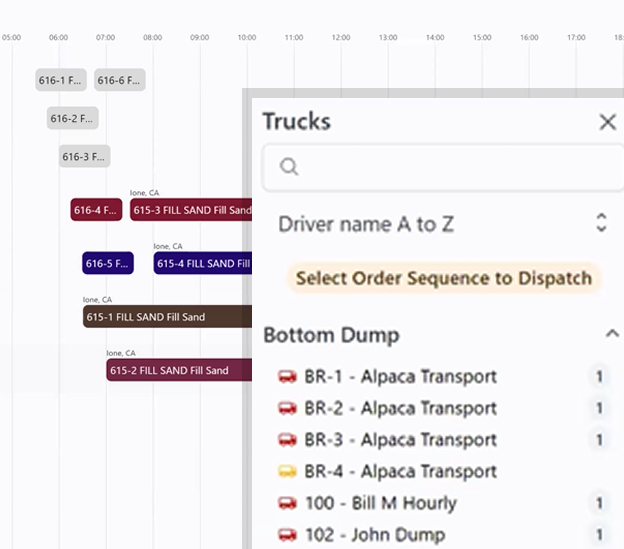Select truck BR-1 - Alpaca Transport
Viewport: 624px width, 549px height.
[x=400, y=376]
